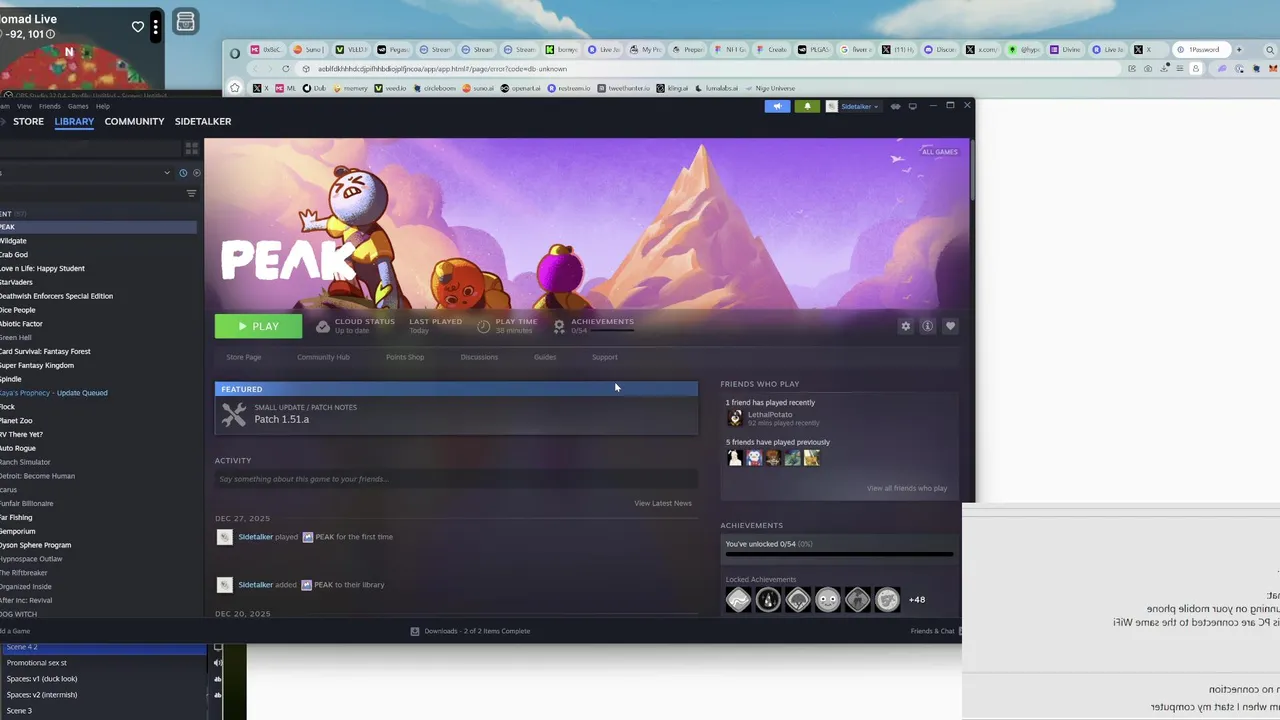
Task: Open PEAK Discussions link
Action: pos(479,357)
